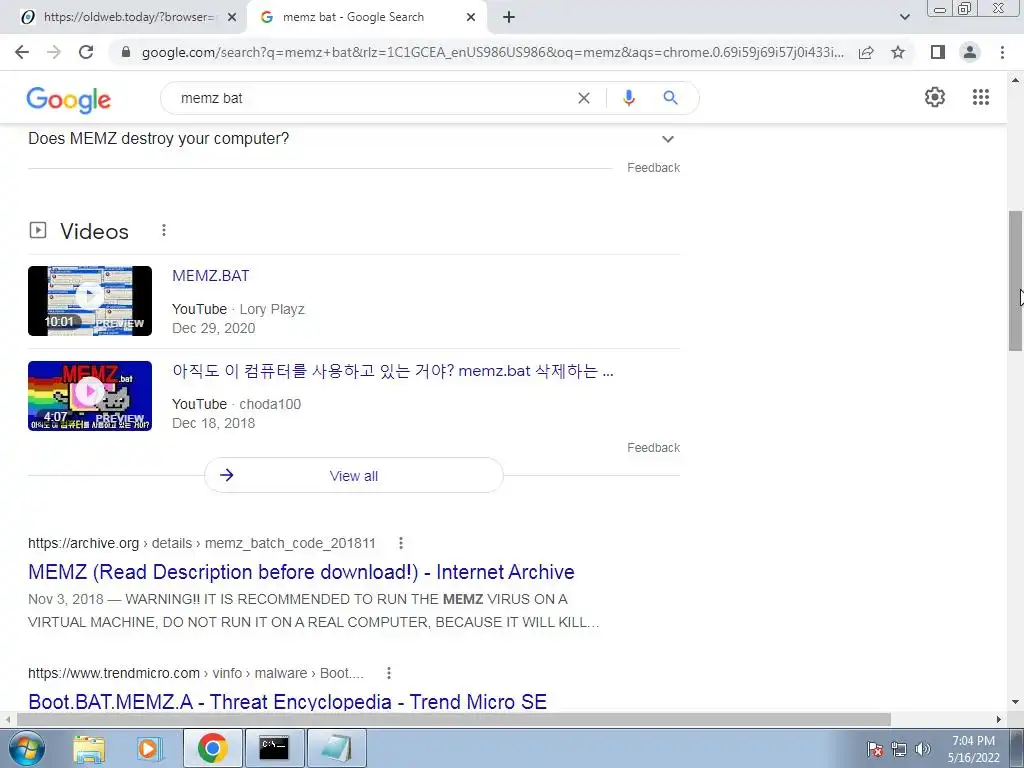Click the 'Lory Playz' channel name

point(272,310)
